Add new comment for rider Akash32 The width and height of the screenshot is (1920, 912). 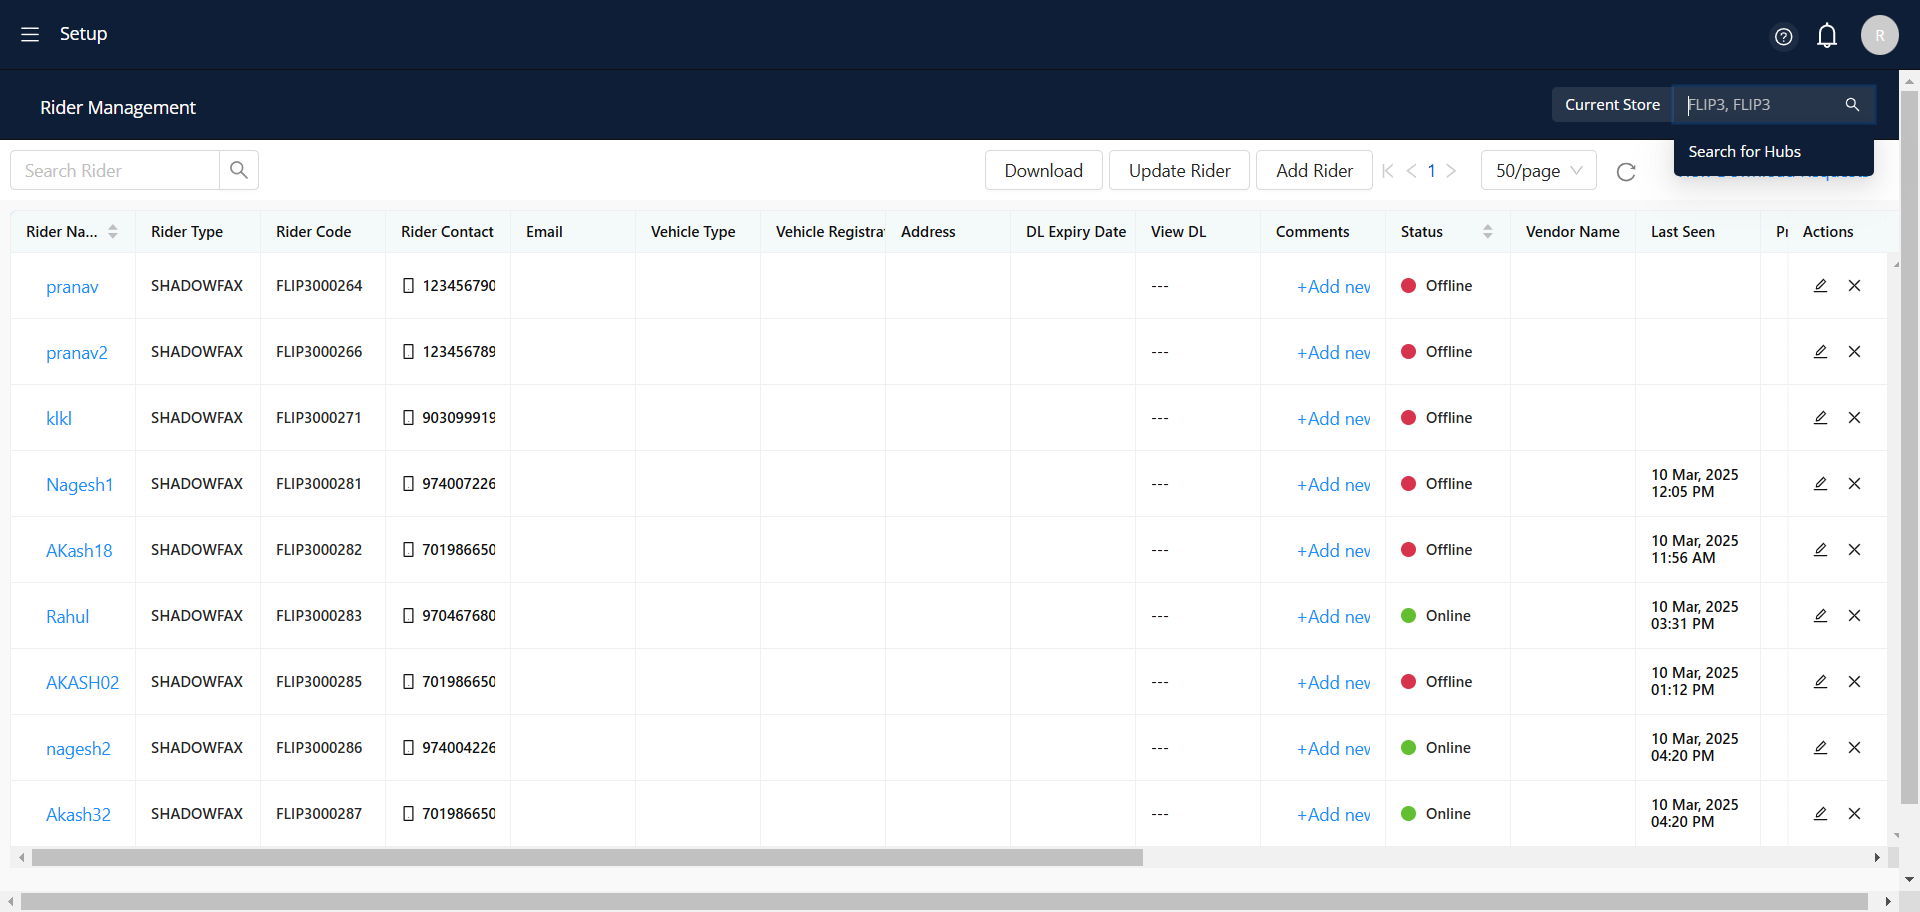tap(1333, 815)
